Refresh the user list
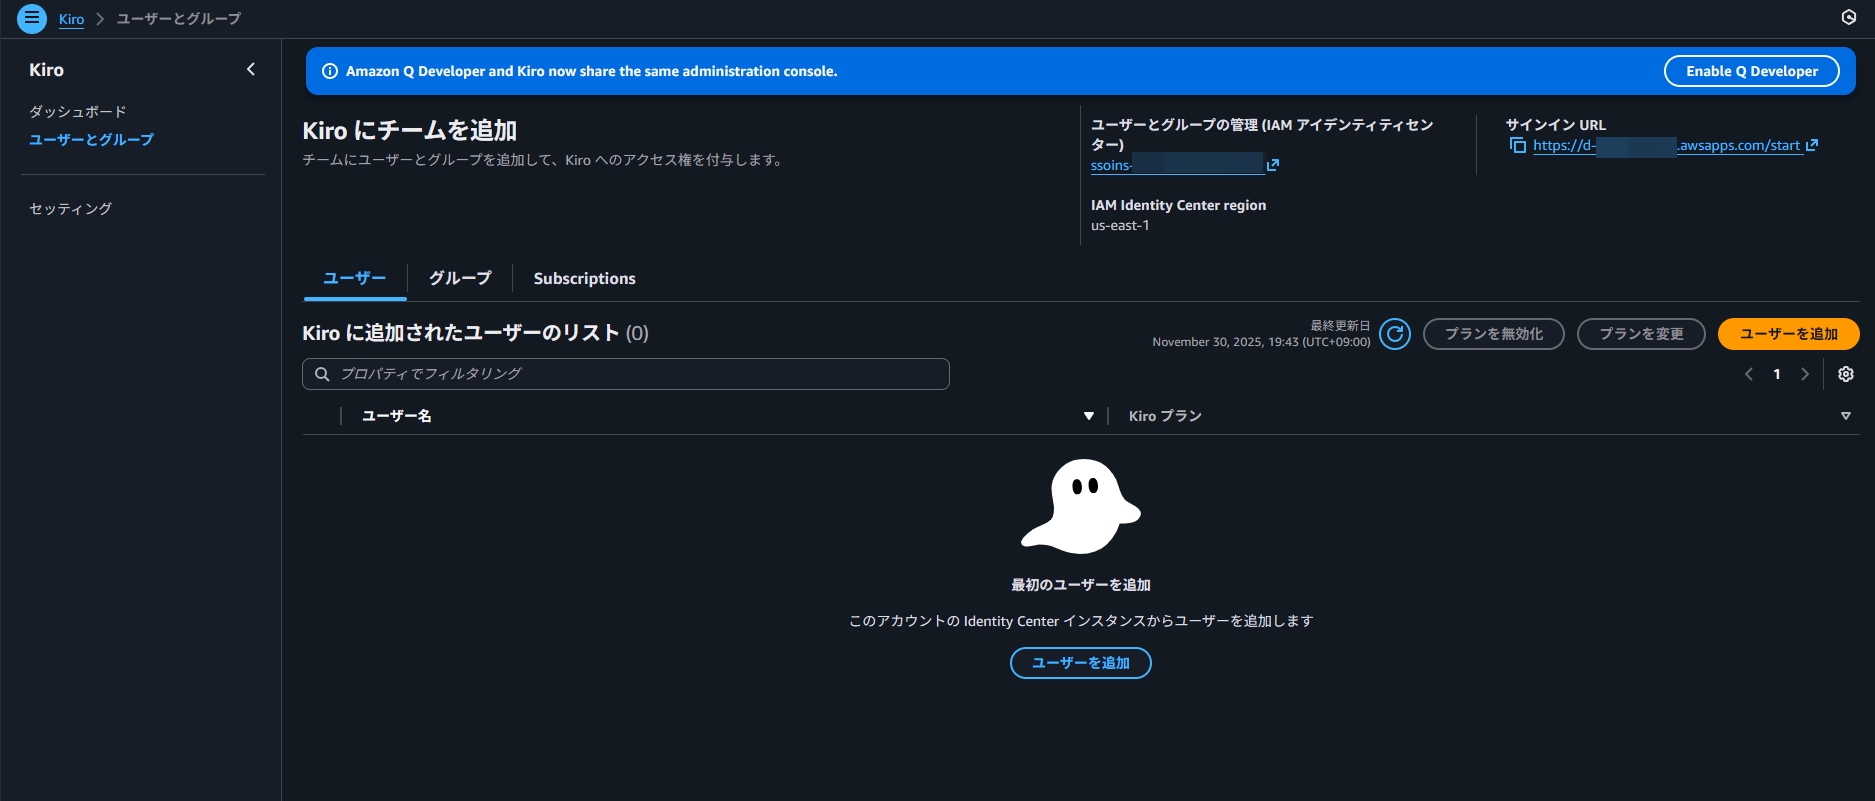Image resolution: width=1875 pixels, height=801 pixels. (1395, 334)
